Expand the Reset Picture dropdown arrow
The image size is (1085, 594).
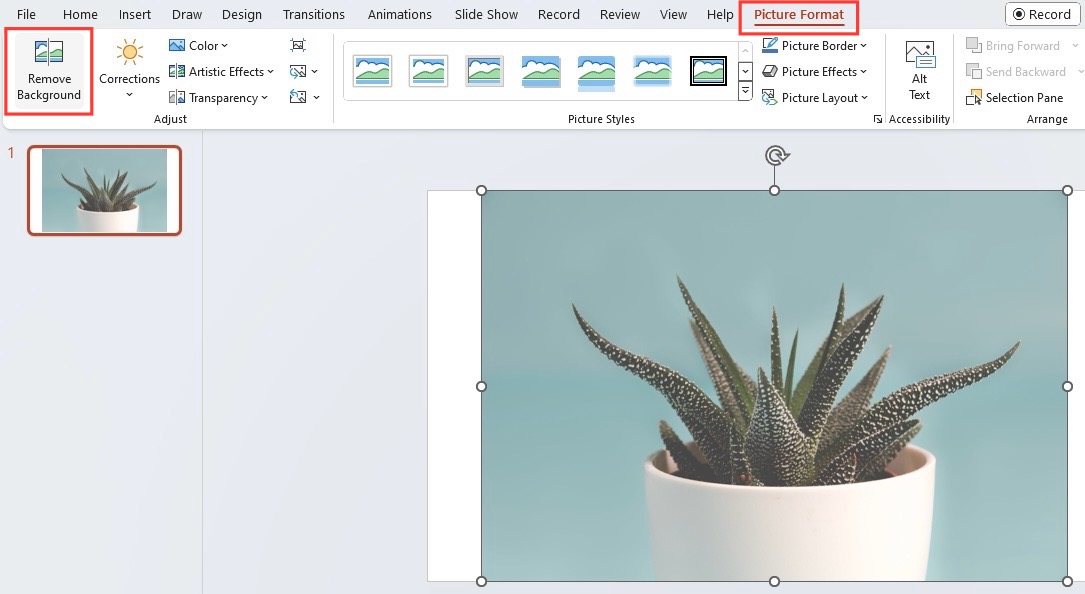pos(316,98)
